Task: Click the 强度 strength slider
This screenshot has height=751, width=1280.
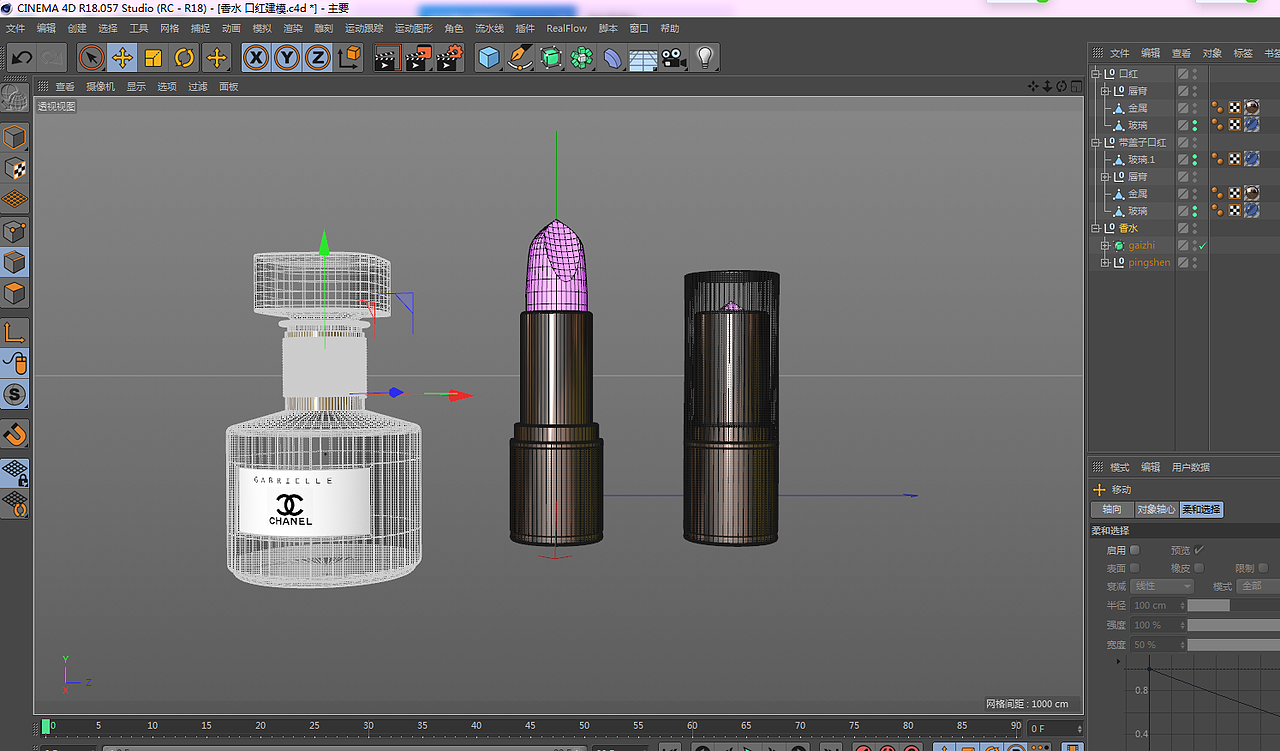Action: (1233, 625)
